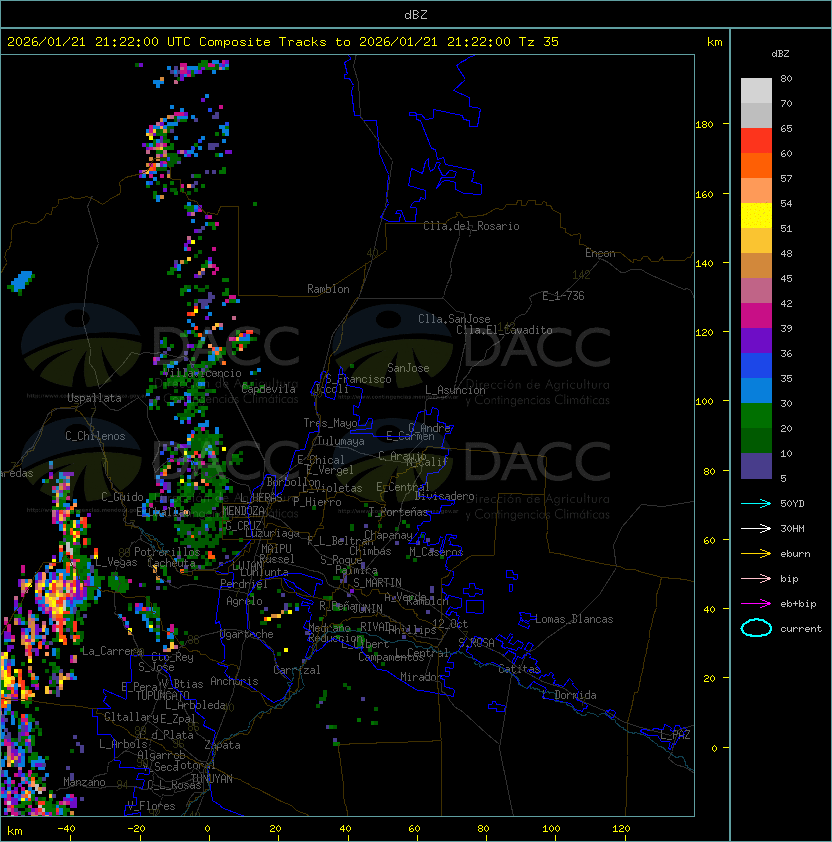Click the 'Capdevila' map label
The height and width of the screenshot is (842, 832).
tap(269, 389)
